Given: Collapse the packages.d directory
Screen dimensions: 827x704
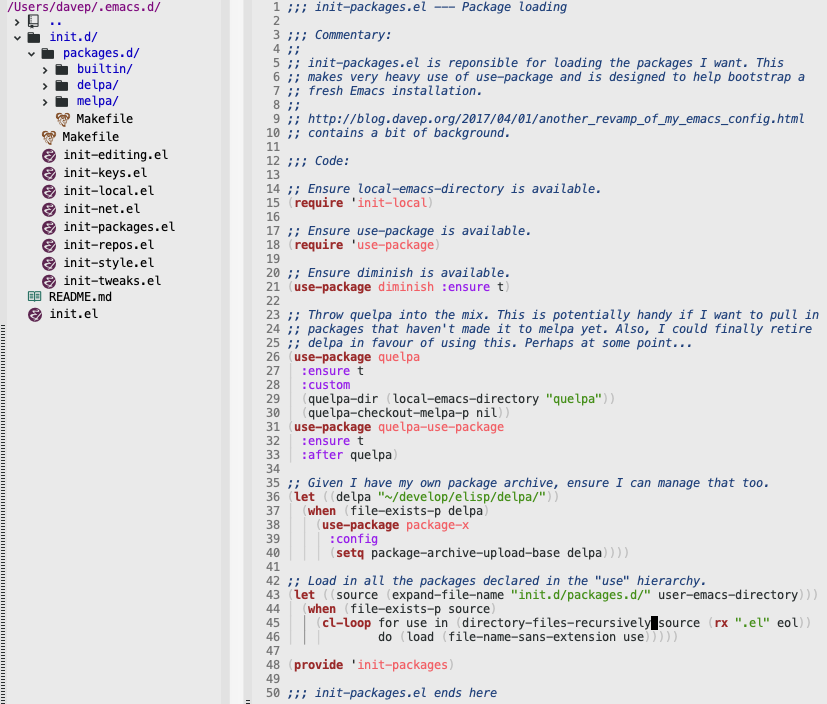Looking at the screenshot, I should [31, 53].
